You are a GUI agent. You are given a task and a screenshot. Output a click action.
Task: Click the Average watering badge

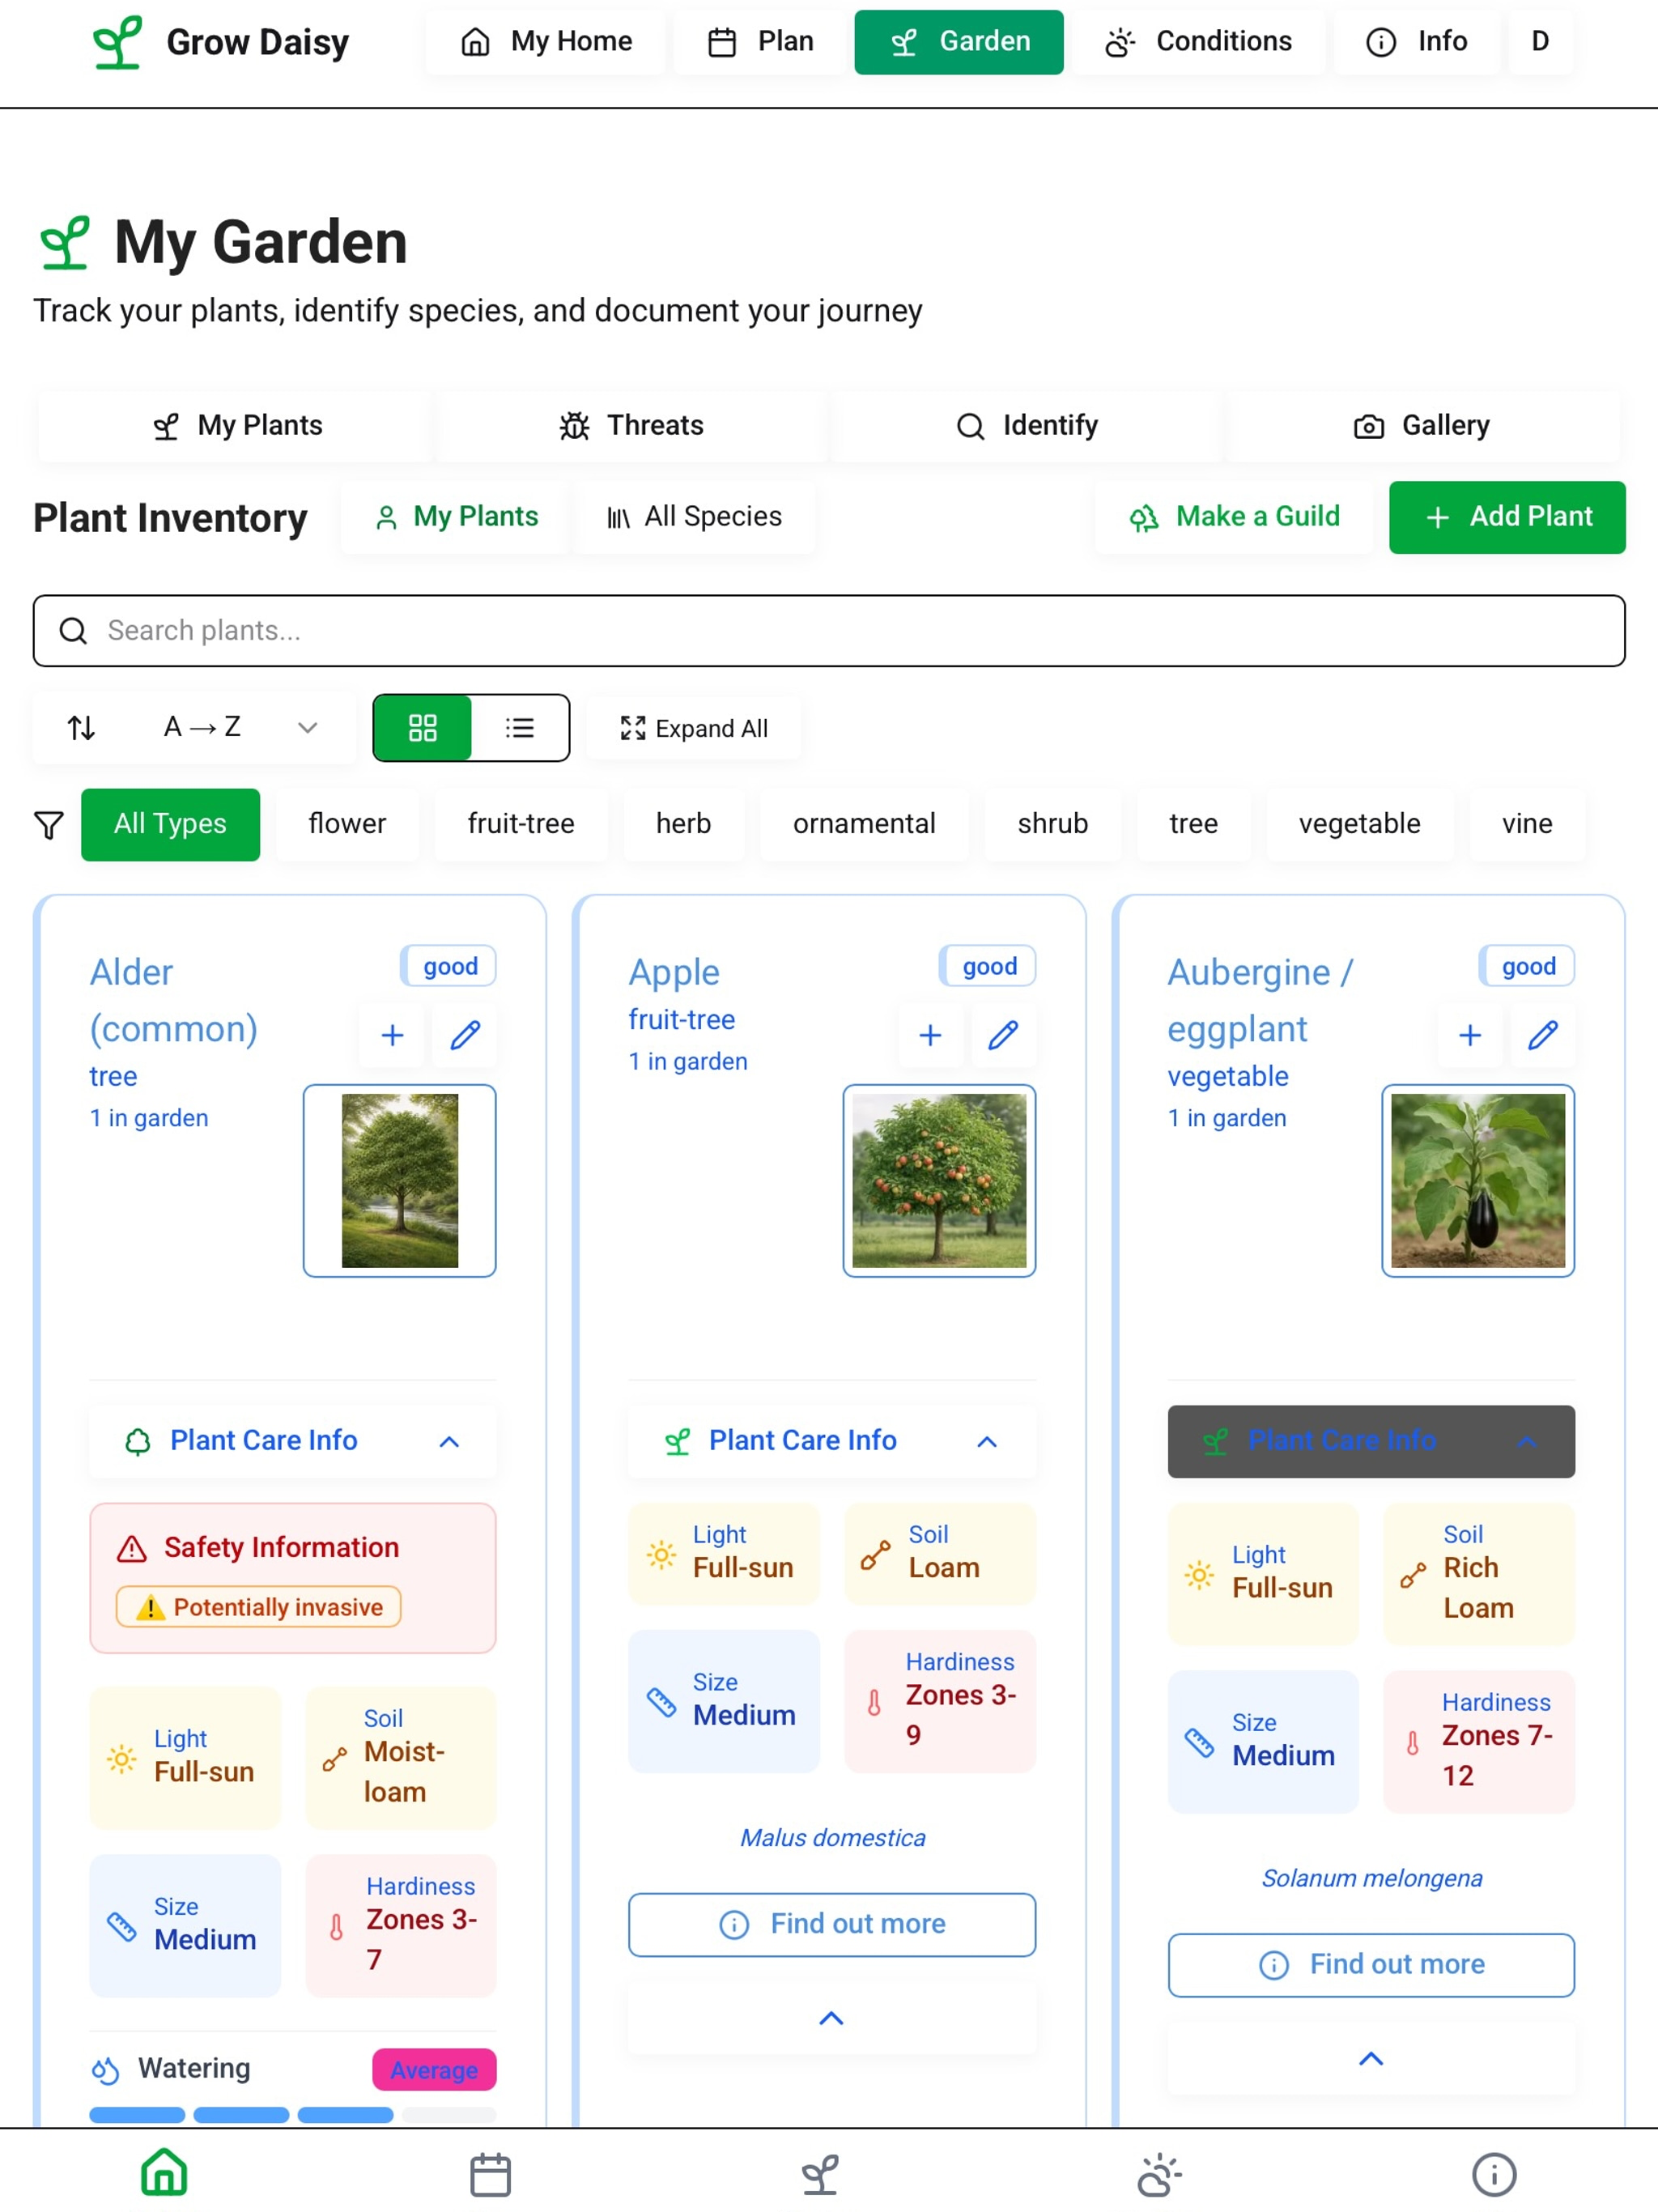pos(434,2071)
